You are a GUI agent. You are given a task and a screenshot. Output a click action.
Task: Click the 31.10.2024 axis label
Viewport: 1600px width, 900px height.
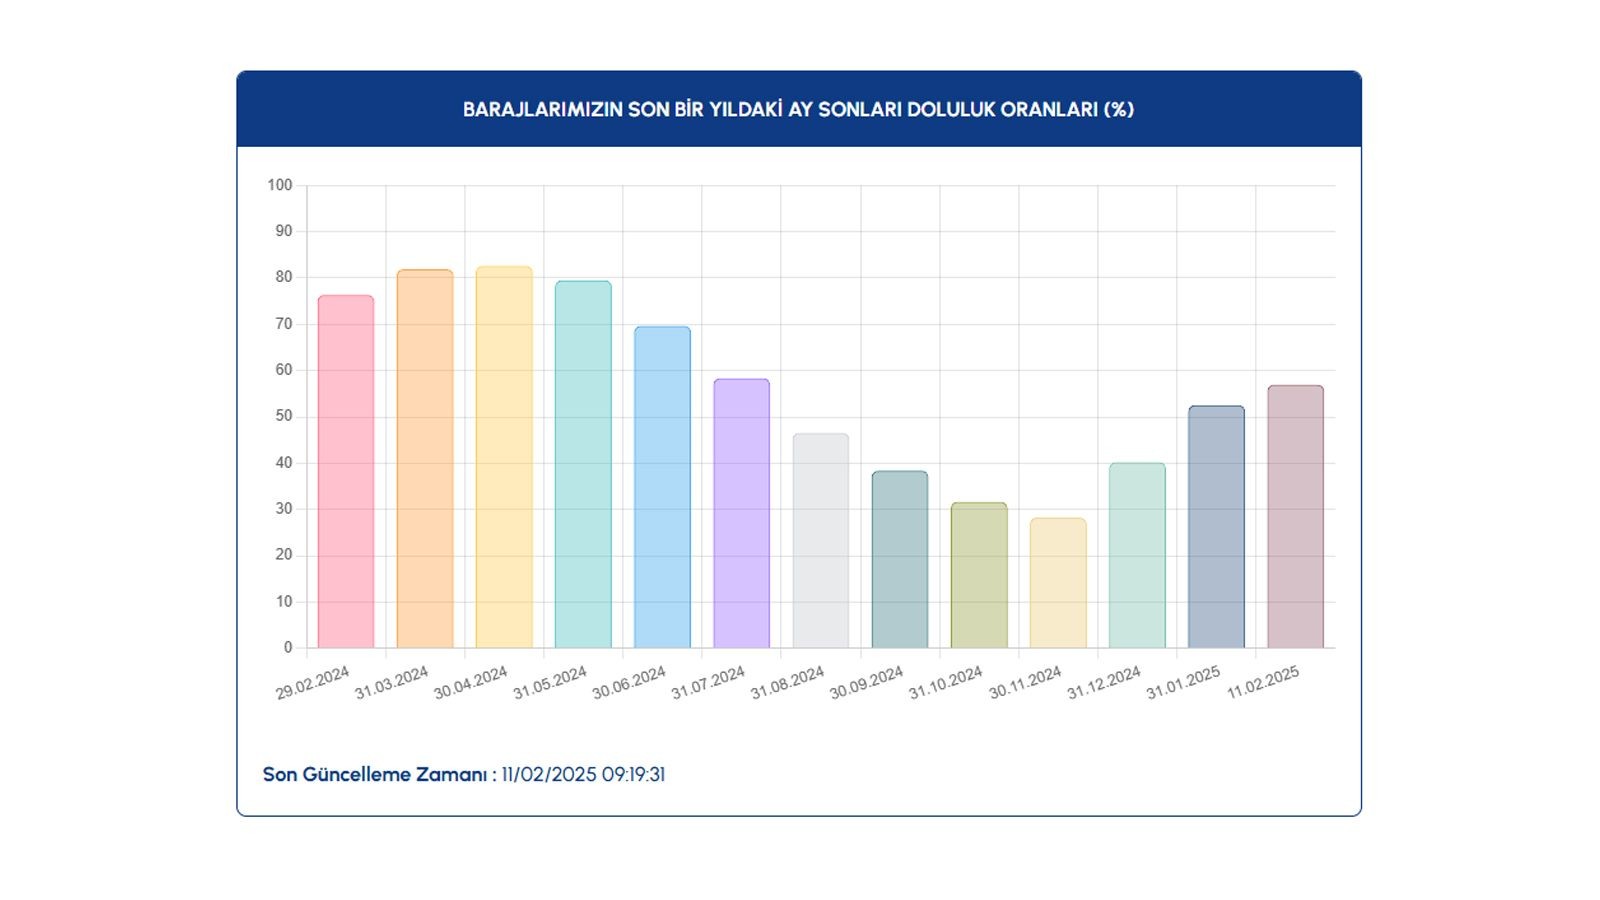click(946, 682)
